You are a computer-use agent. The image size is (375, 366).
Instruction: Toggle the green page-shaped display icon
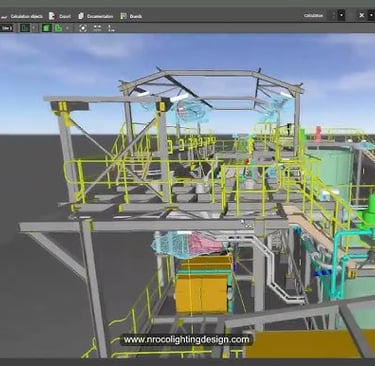[x=58, y=28]
